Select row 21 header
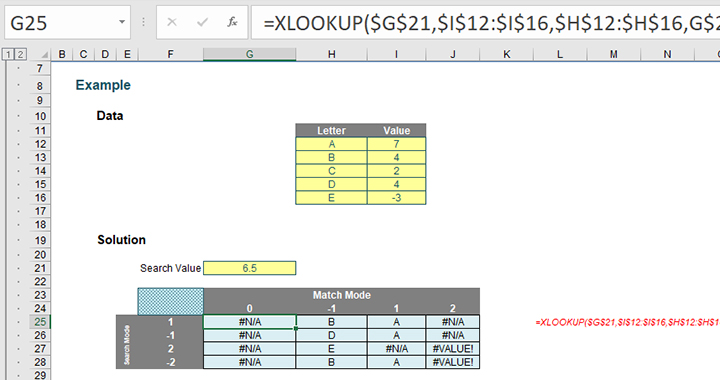 click(40, 268)
